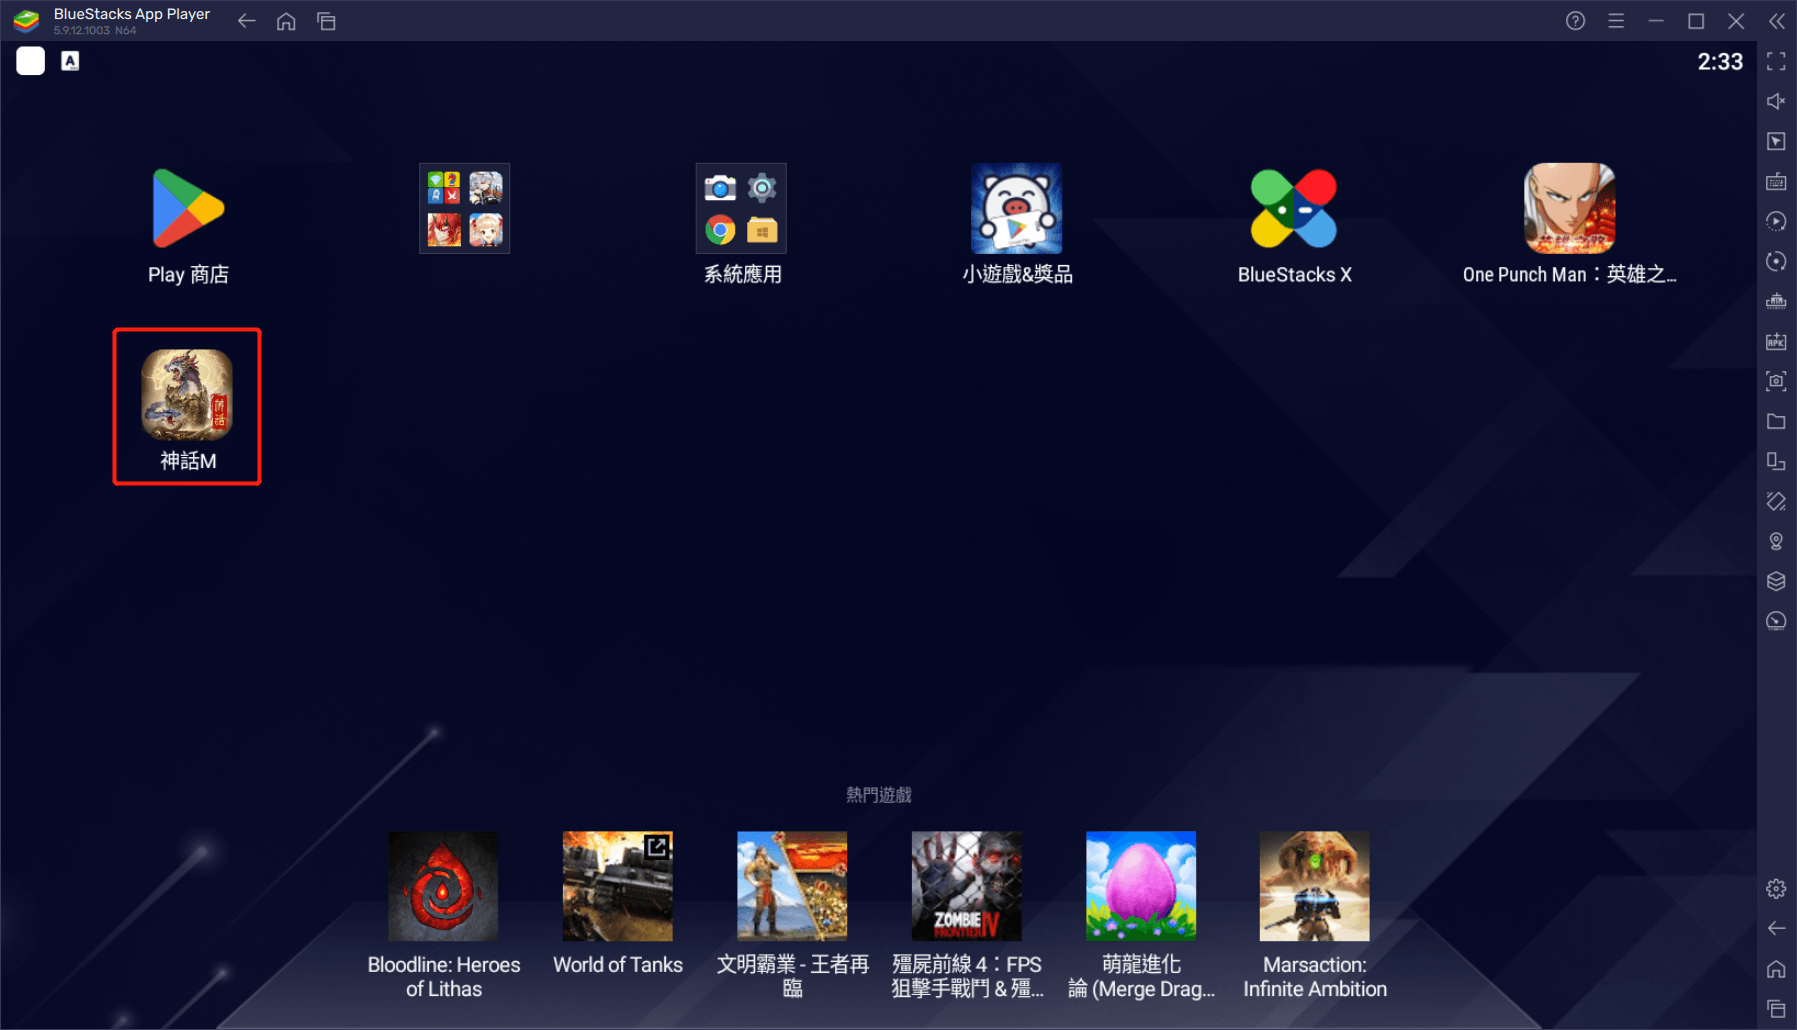Click the sync operations circular icon
Viewport: 1797px width, 1030px height.
(x=1776, y=261)
